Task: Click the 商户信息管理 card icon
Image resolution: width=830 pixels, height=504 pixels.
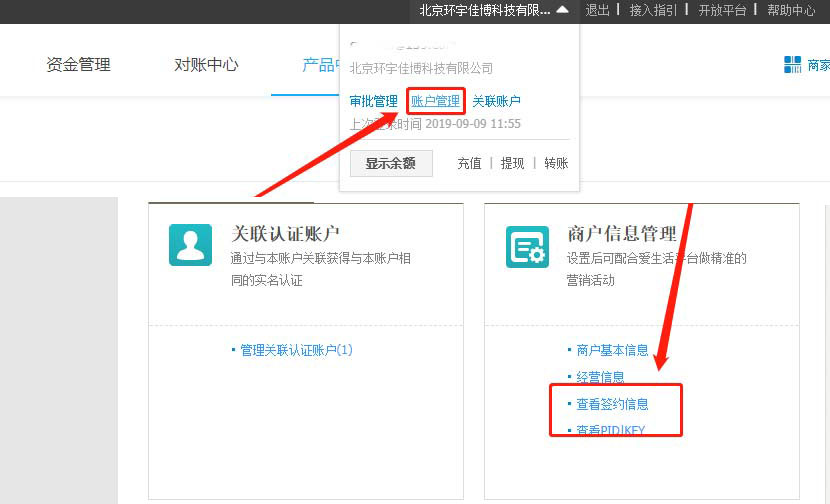Action: pyautogui.click(x=526, y=246)
